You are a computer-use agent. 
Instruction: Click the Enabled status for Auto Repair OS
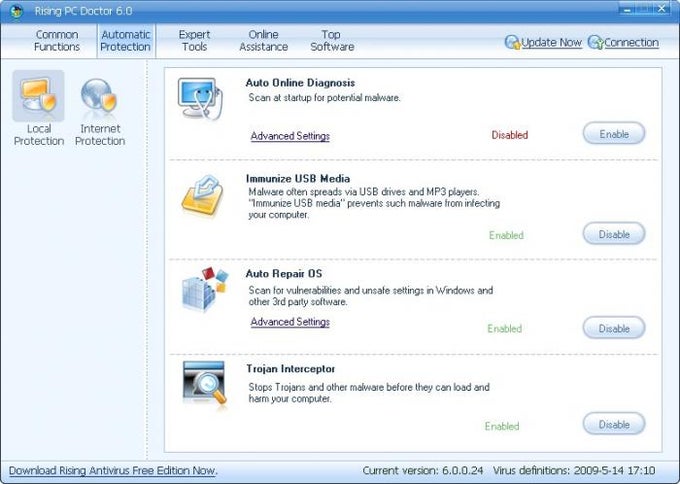coord(504,328)
